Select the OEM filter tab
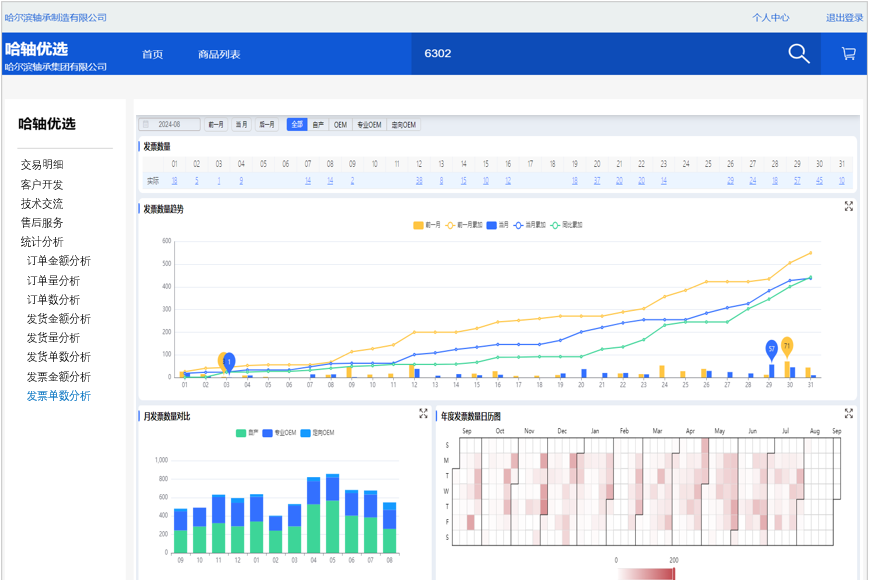Screen dimensions: 870x580 (x=340, y=124)
